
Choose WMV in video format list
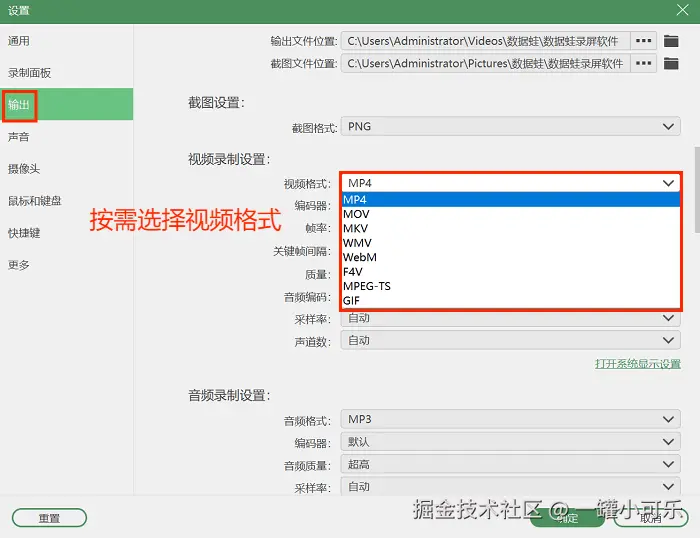[x=510, y=243]
